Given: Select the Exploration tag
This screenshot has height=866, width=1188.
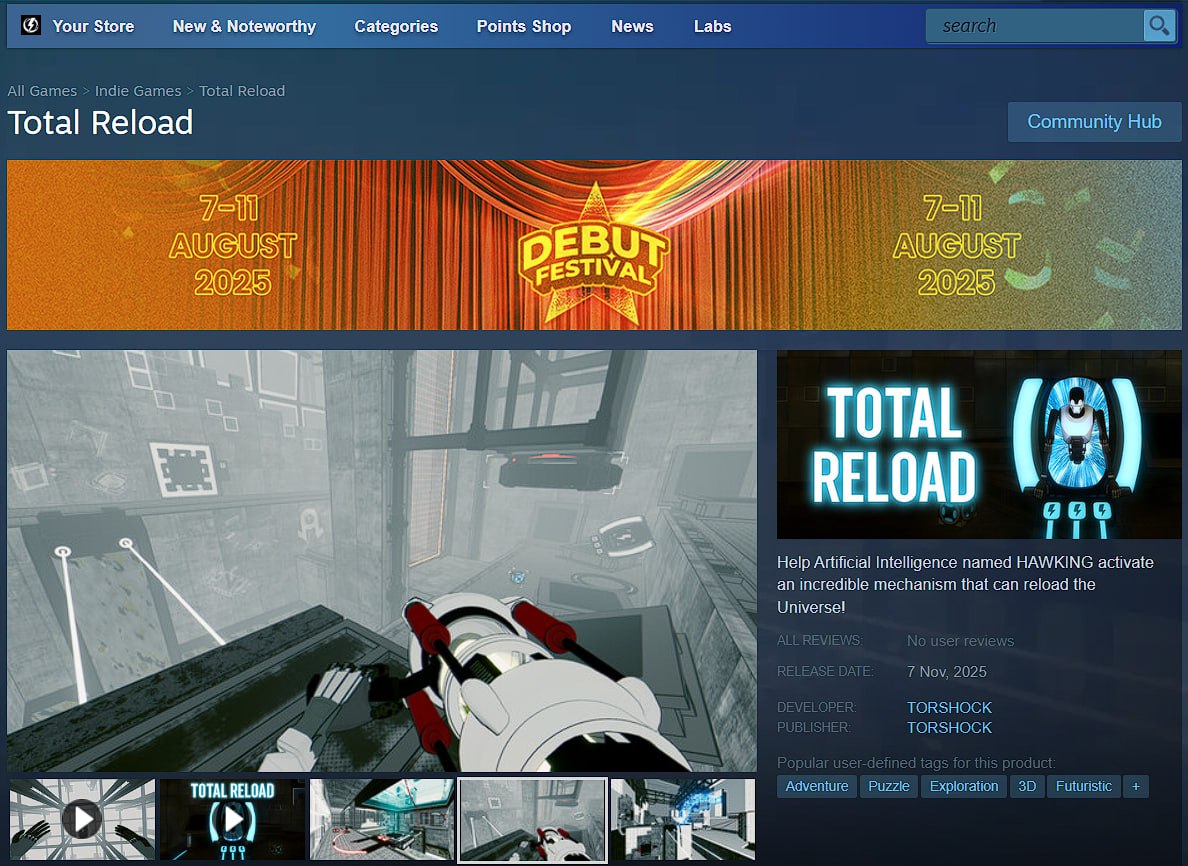Looking at the screenshot, I should [x=964, y=786].
